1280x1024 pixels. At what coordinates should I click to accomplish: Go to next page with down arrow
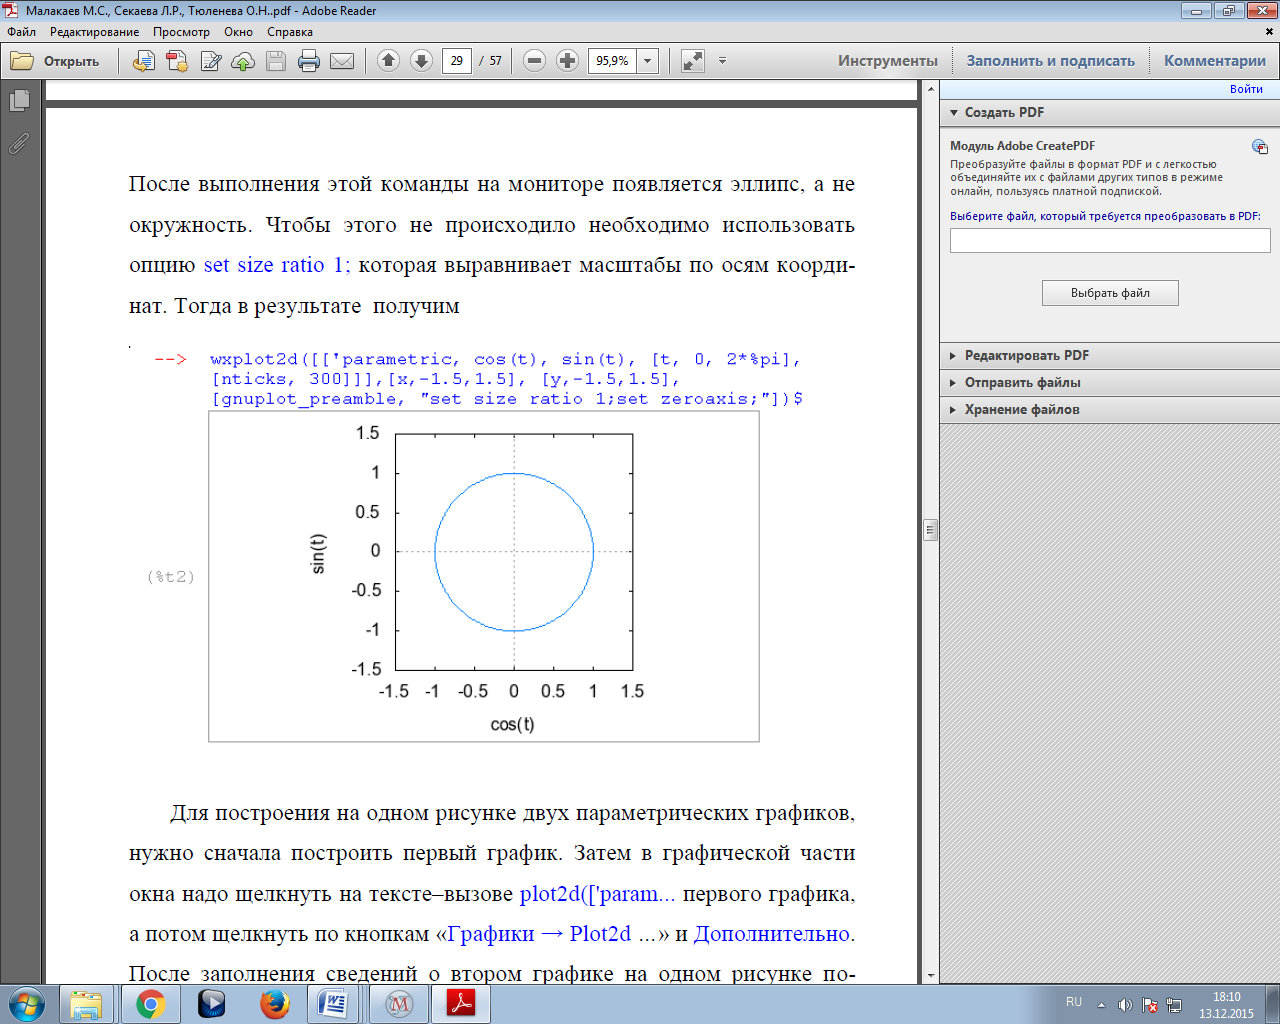[422, 61]
